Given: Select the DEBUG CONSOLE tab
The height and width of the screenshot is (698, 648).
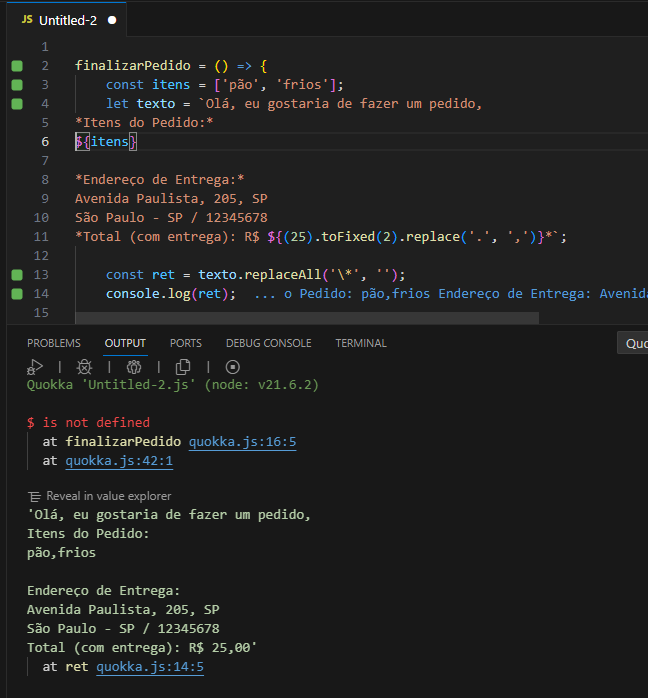Looking at the screenshot, I should [268, 343].
